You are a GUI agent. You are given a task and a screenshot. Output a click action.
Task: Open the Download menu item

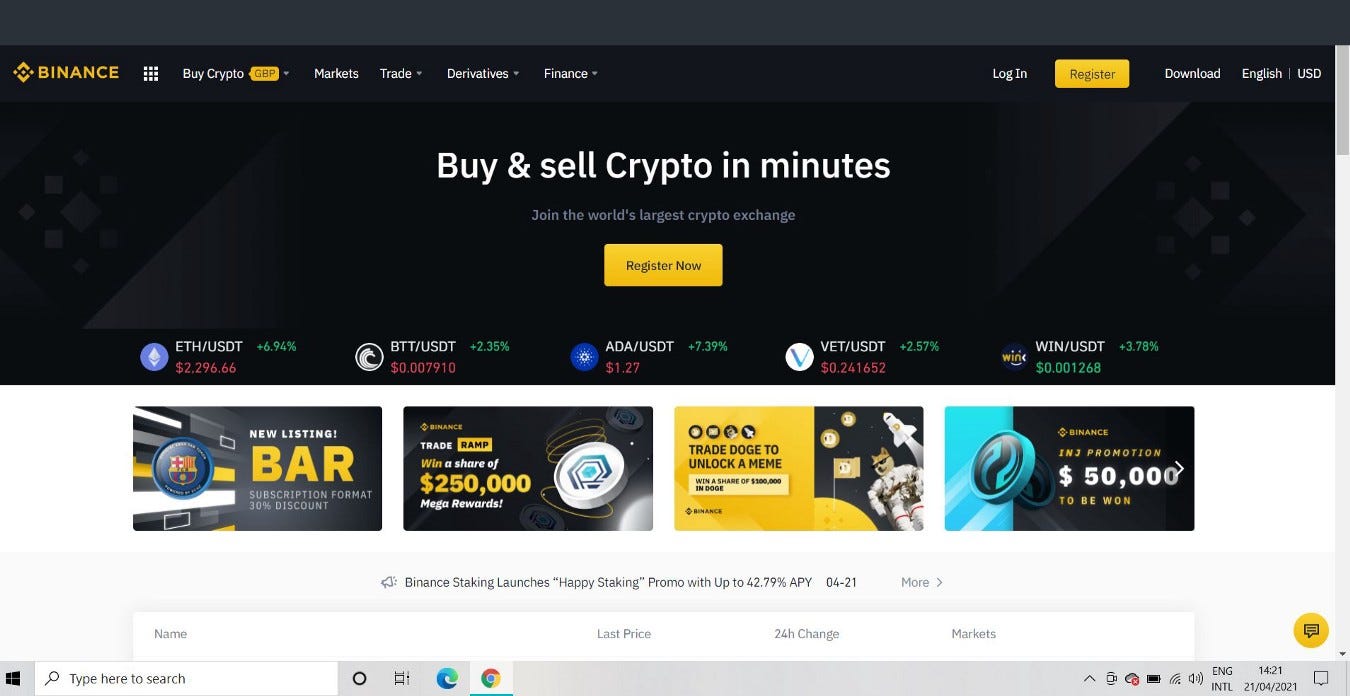1192,73
